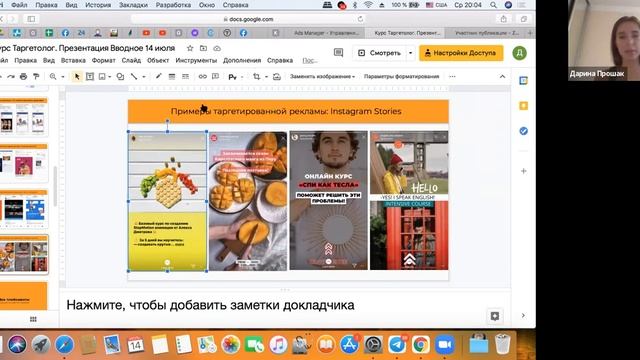Screen dimensions: 640x360
Task: Click the zoom magnifier tool
Action: tap(53, 76)
